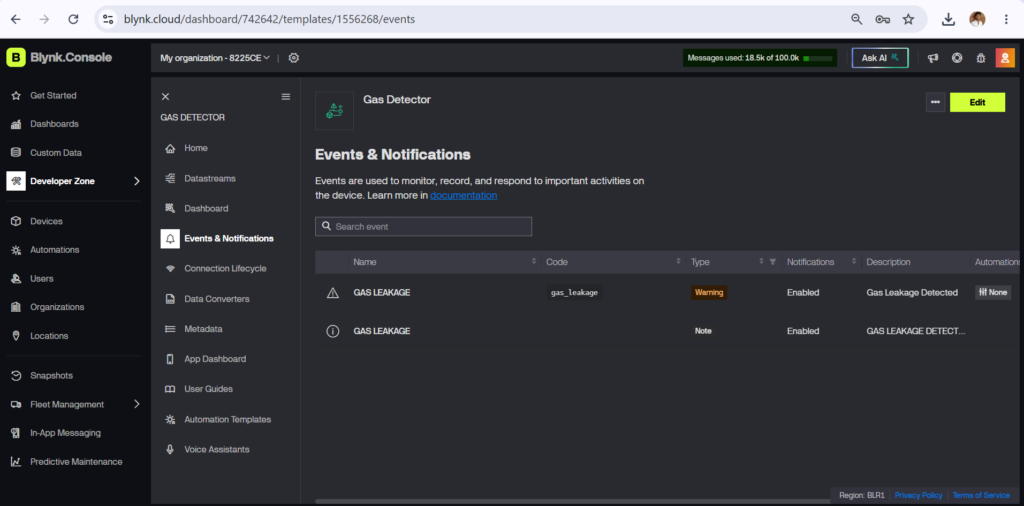Open Users section

[x=42, y=278]
